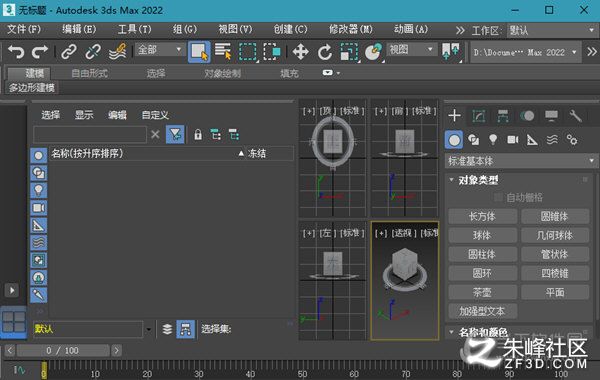600x380 pixels.
Task: Clear the scene explorer search with X
Action: [155, 134]
